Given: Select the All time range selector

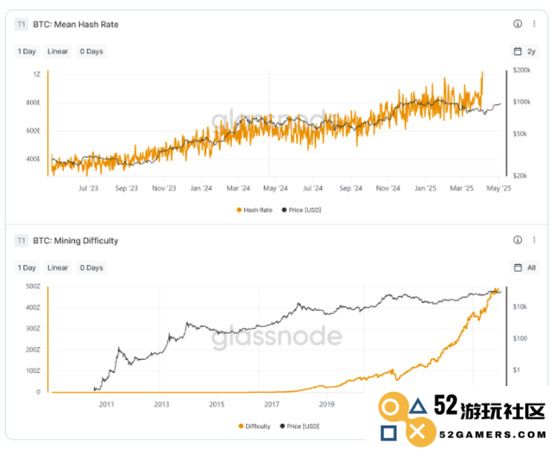Looking at the screenshot, I should tap(531, 268).
